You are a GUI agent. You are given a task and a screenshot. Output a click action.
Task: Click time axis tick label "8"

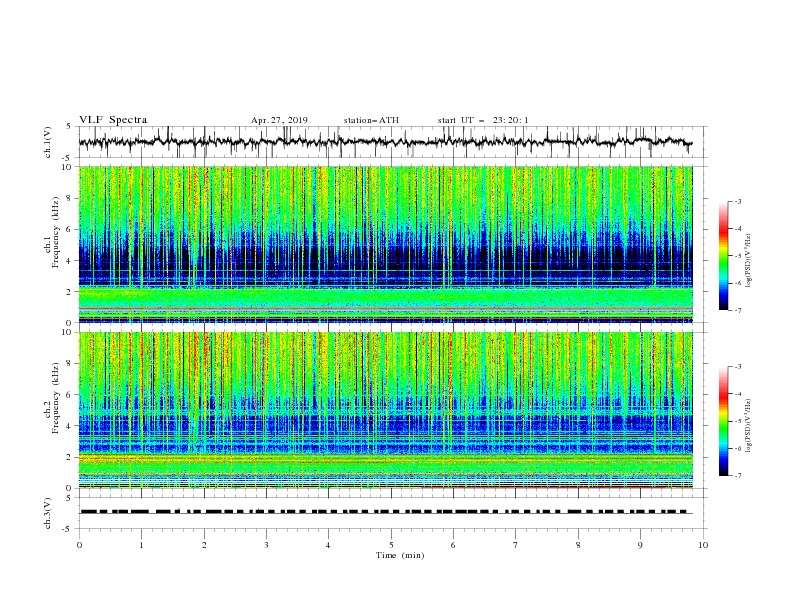point(578,545)
